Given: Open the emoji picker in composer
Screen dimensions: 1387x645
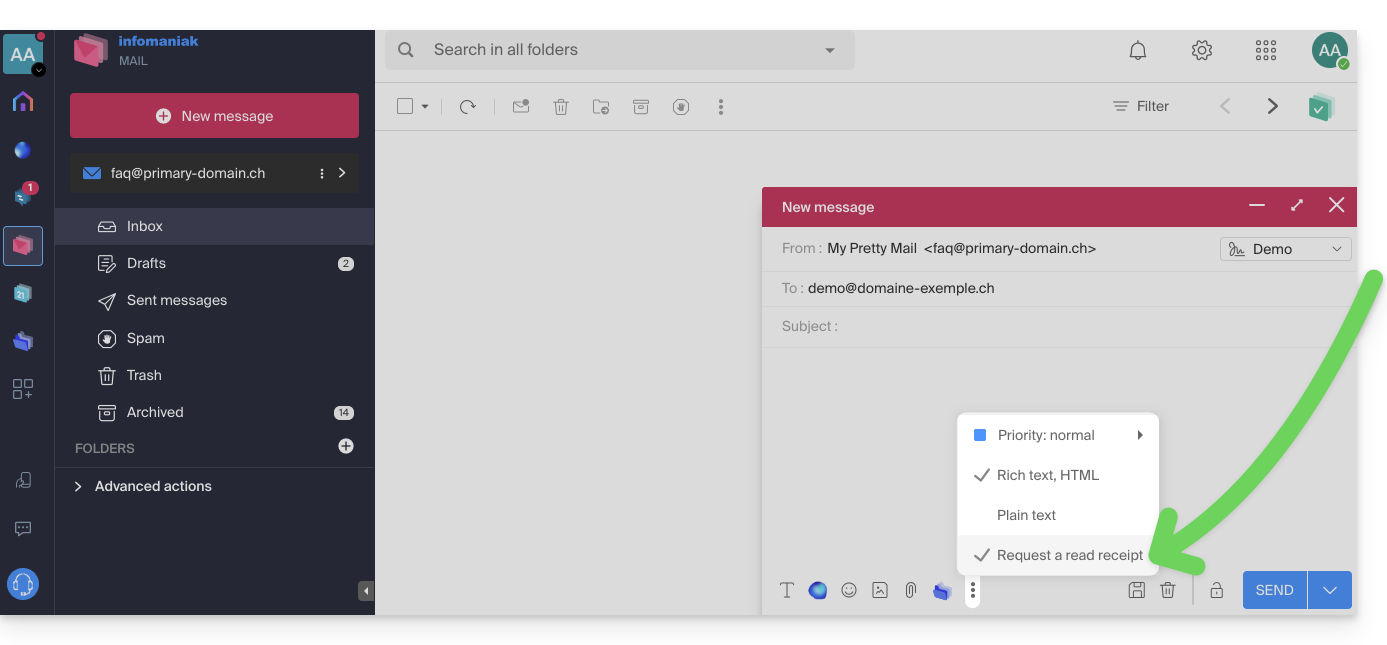Looking at the screenshot, I should click(x=849, y=590).
